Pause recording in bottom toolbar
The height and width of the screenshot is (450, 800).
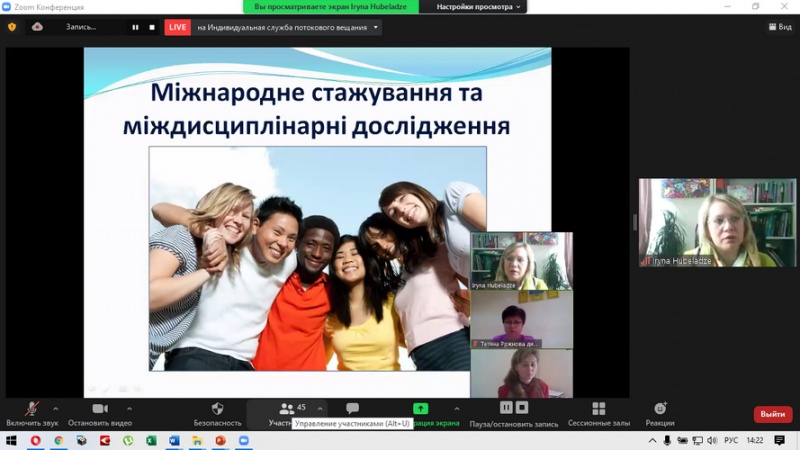click(506, 407)
